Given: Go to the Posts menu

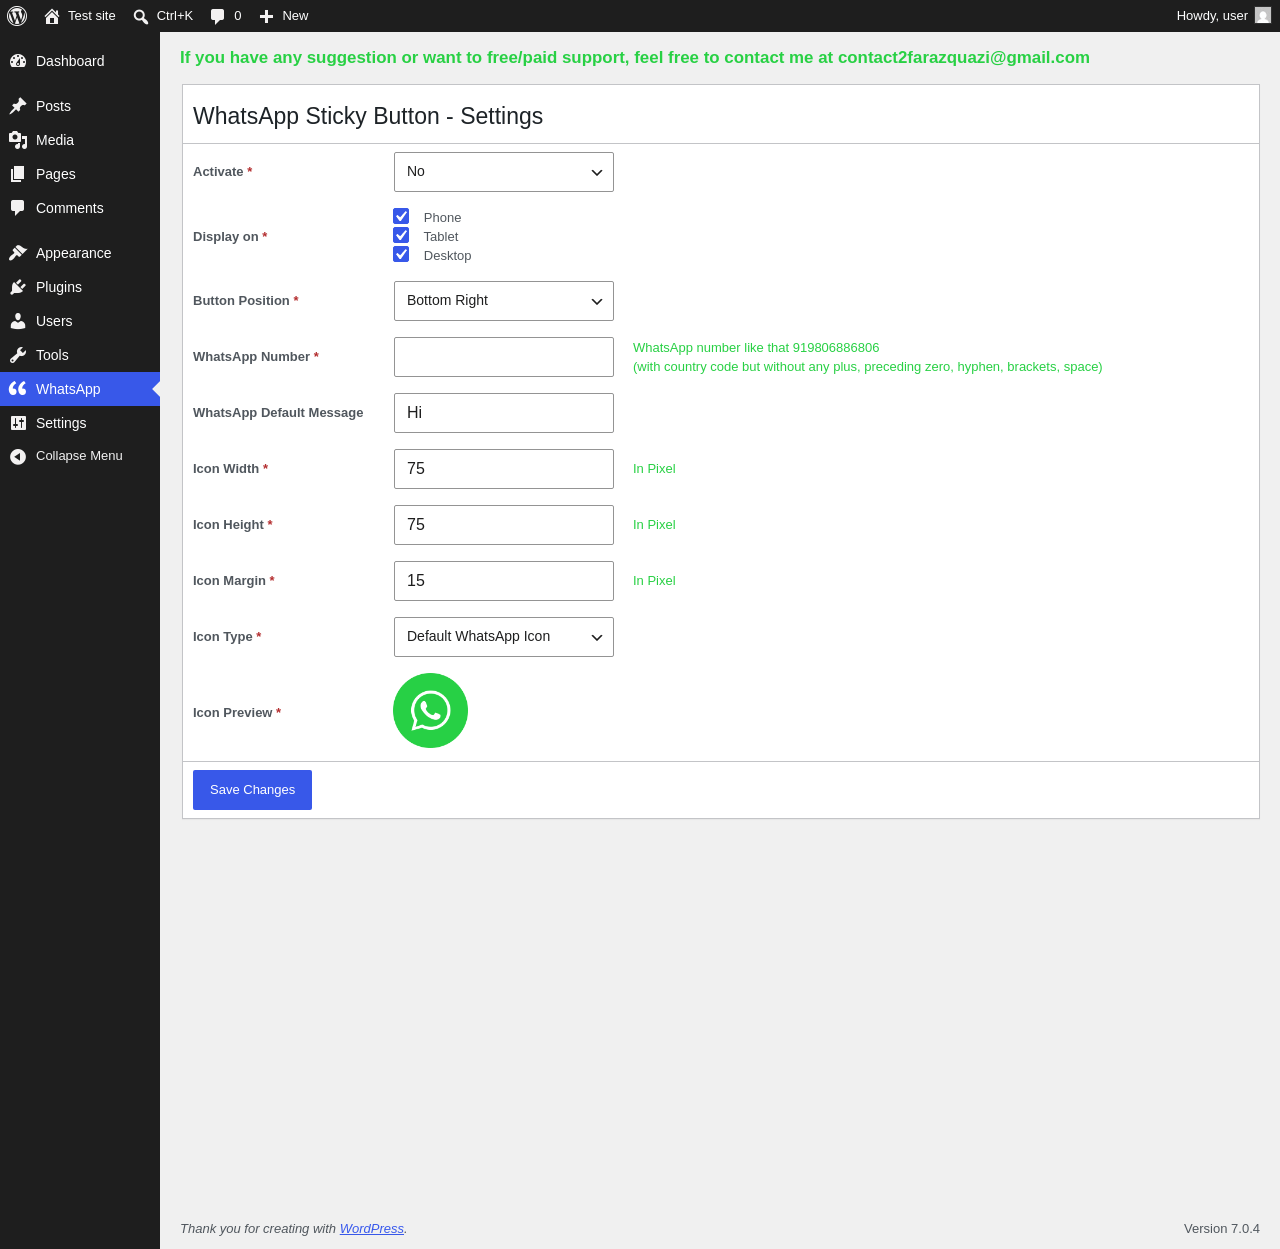Looking at the screenshot, I should [x=80, y=106].
